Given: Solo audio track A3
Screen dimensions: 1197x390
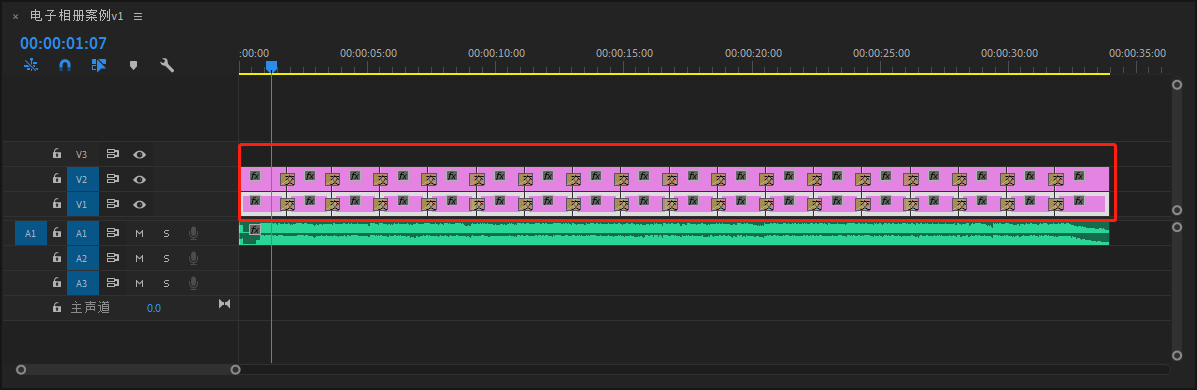Looking at the screenshot, I should (x=166, y=284).
